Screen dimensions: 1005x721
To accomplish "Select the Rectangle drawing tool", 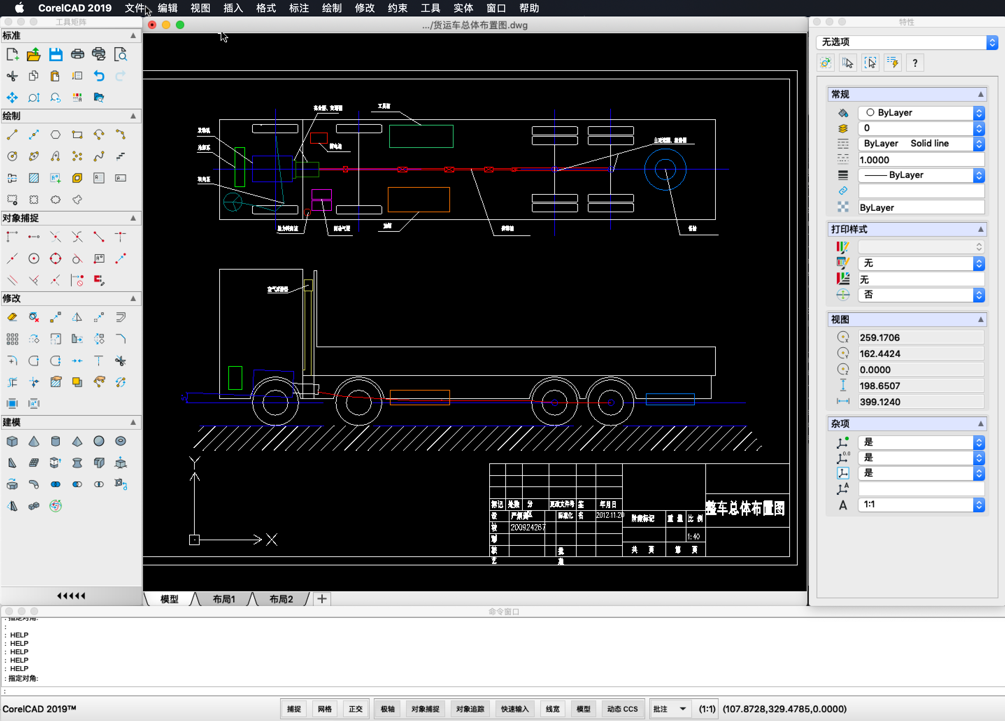I will [77, 134].
